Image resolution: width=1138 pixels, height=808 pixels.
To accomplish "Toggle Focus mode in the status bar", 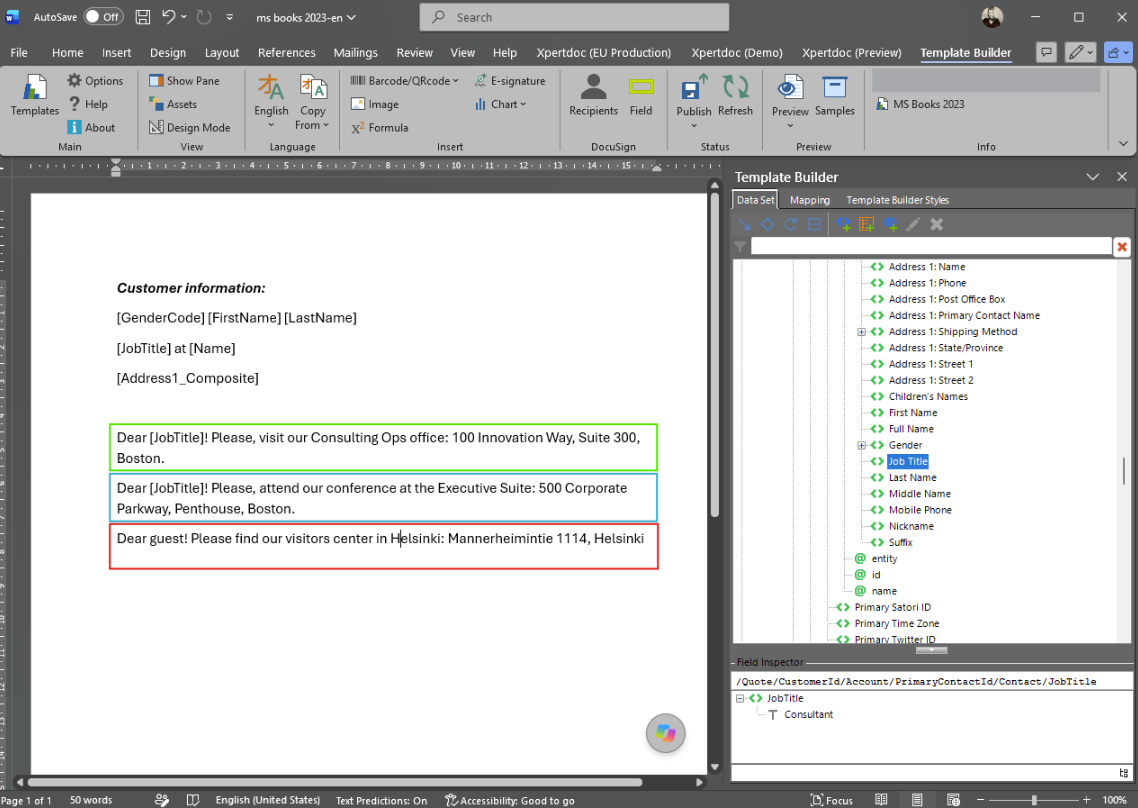I will tap(832, 800).
